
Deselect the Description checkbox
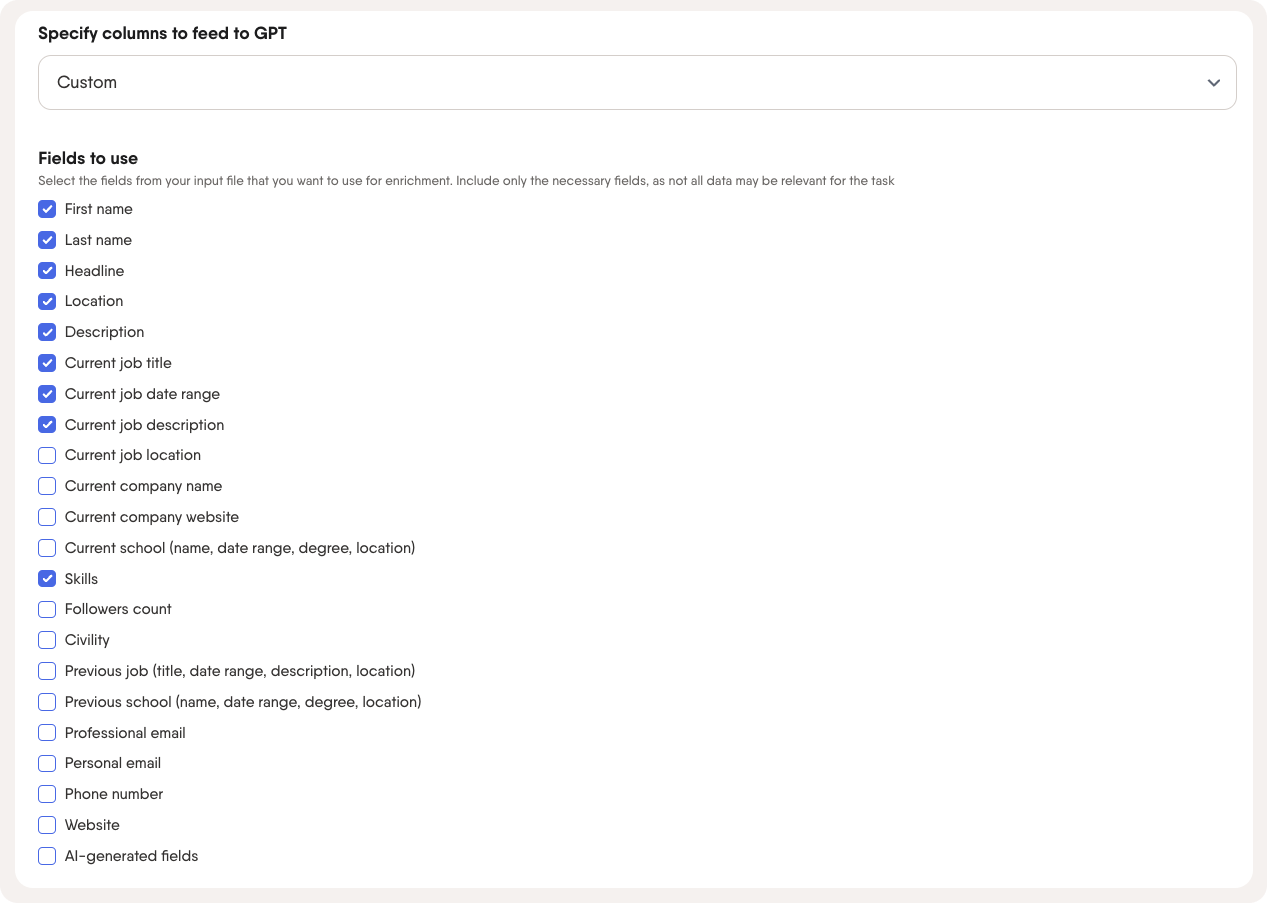coord(47,332)
